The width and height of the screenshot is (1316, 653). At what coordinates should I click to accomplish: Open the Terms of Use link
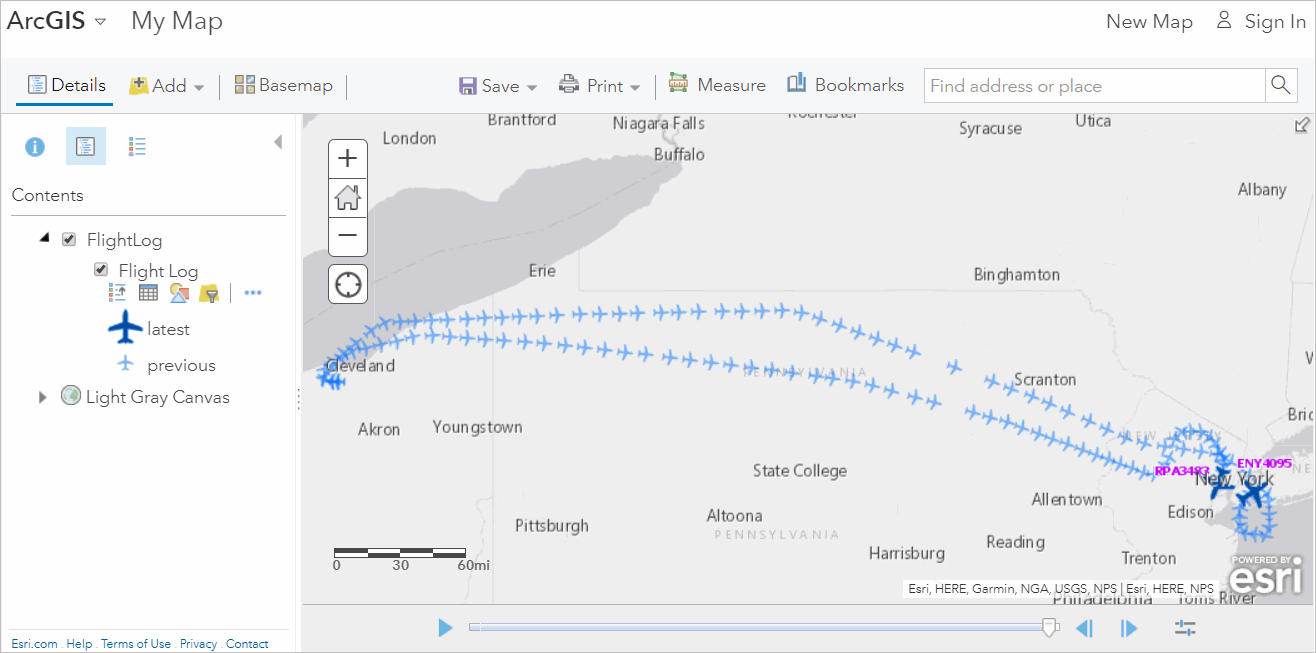[x=136, y=644]
